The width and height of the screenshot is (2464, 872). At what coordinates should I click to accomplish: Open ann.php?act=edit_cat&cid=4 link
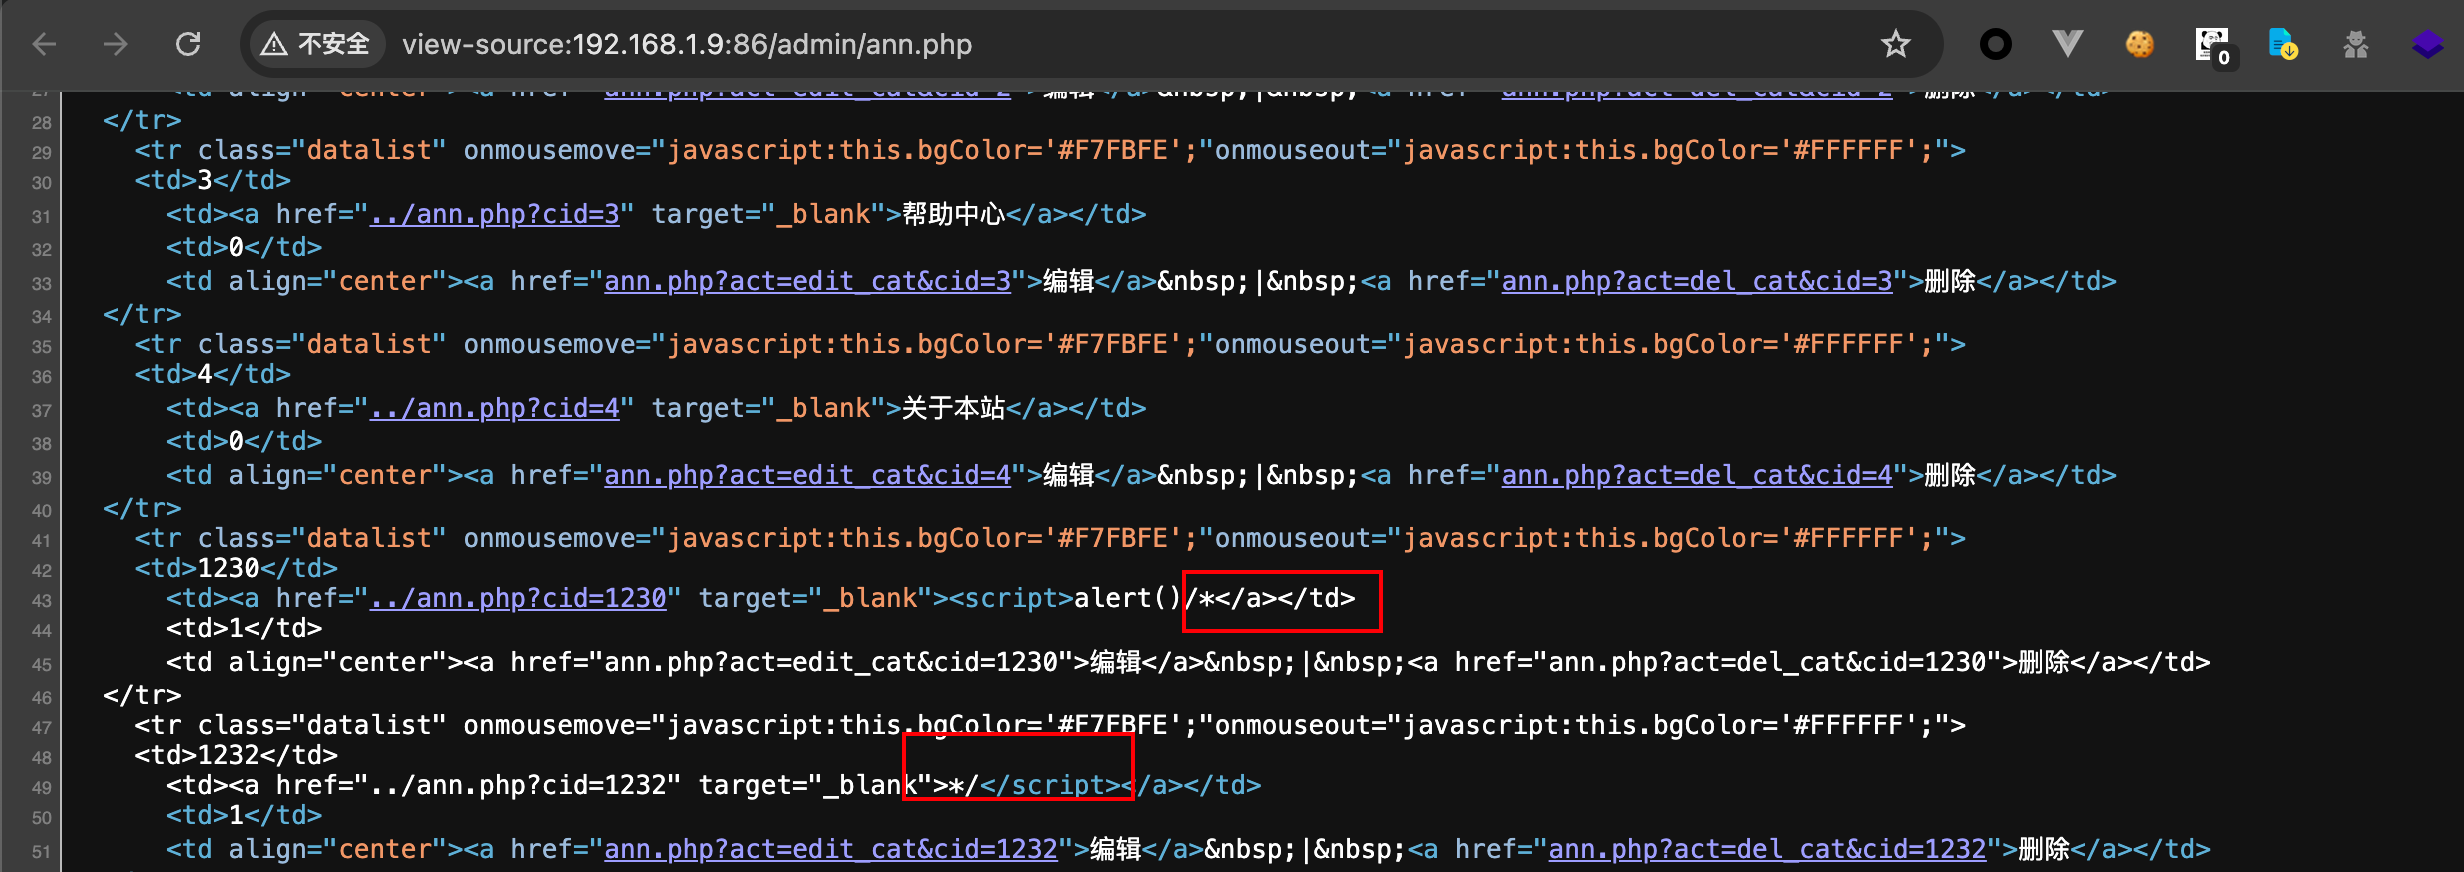[808, 475]
